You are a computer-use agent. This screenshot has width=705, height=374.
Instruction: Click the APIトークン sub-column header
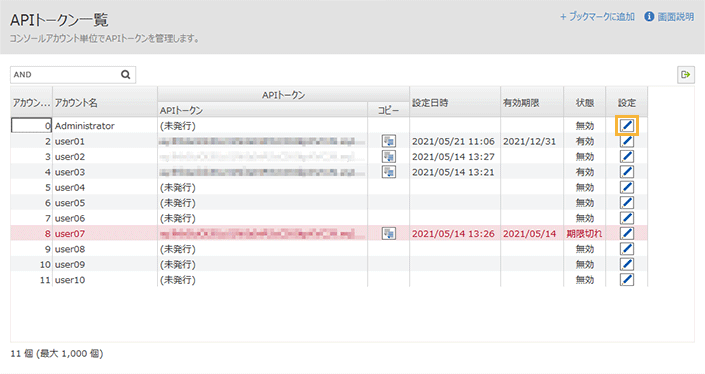263,110
